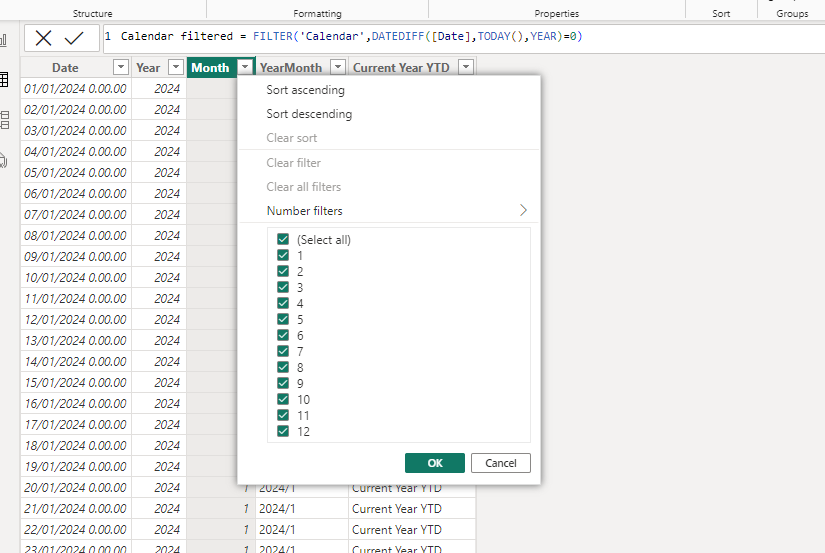
Task: Open Month column filter dropdown arrow
Action: [245, 67]
